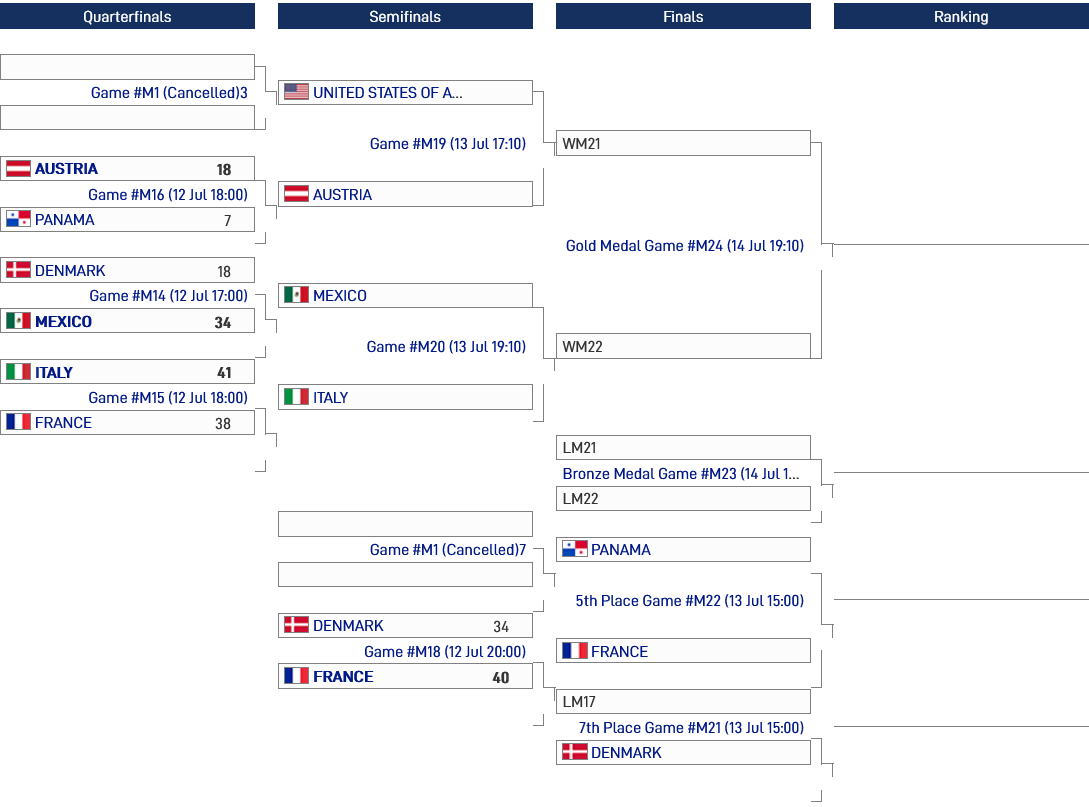Open the Gold Medal Game #M24 link
Viewport: 1089px width, 807px height.
(685, 245)
